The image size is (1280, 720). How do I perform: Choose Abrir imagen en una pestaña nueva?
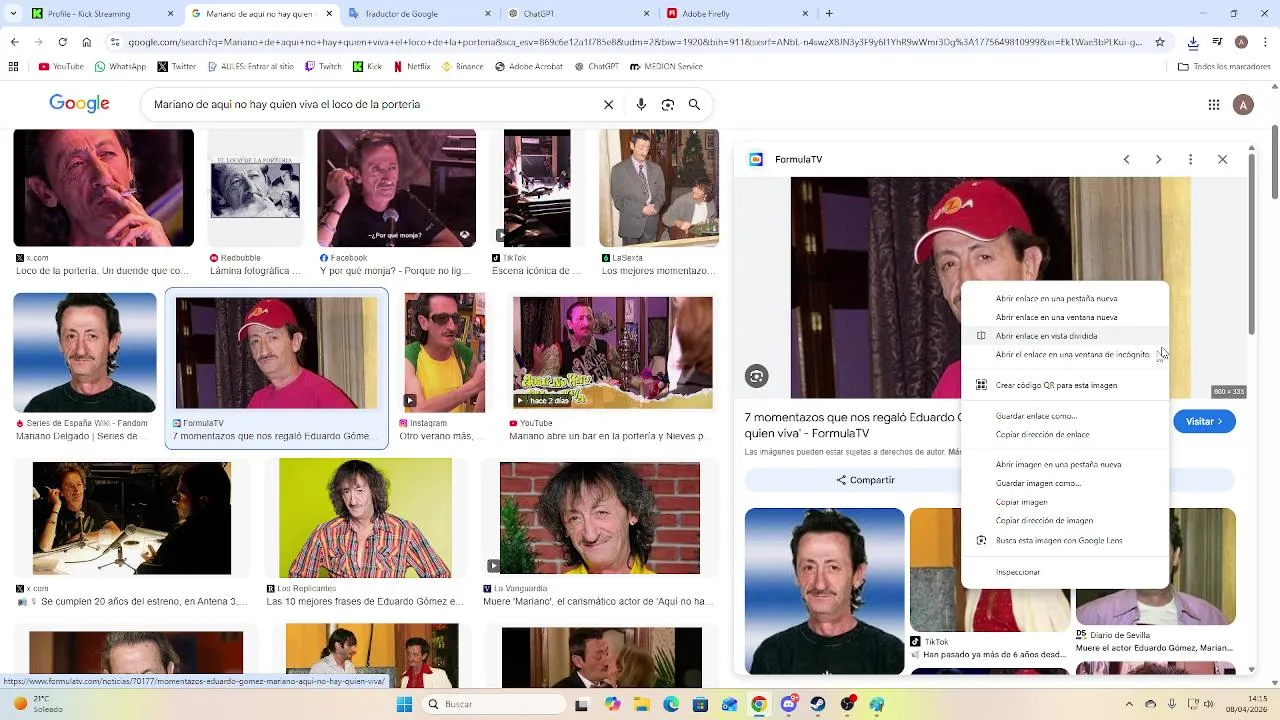[1065, 465]
